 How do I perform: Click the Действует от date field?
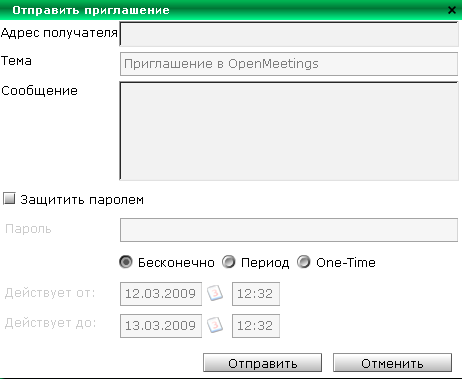tap(161, 294)
